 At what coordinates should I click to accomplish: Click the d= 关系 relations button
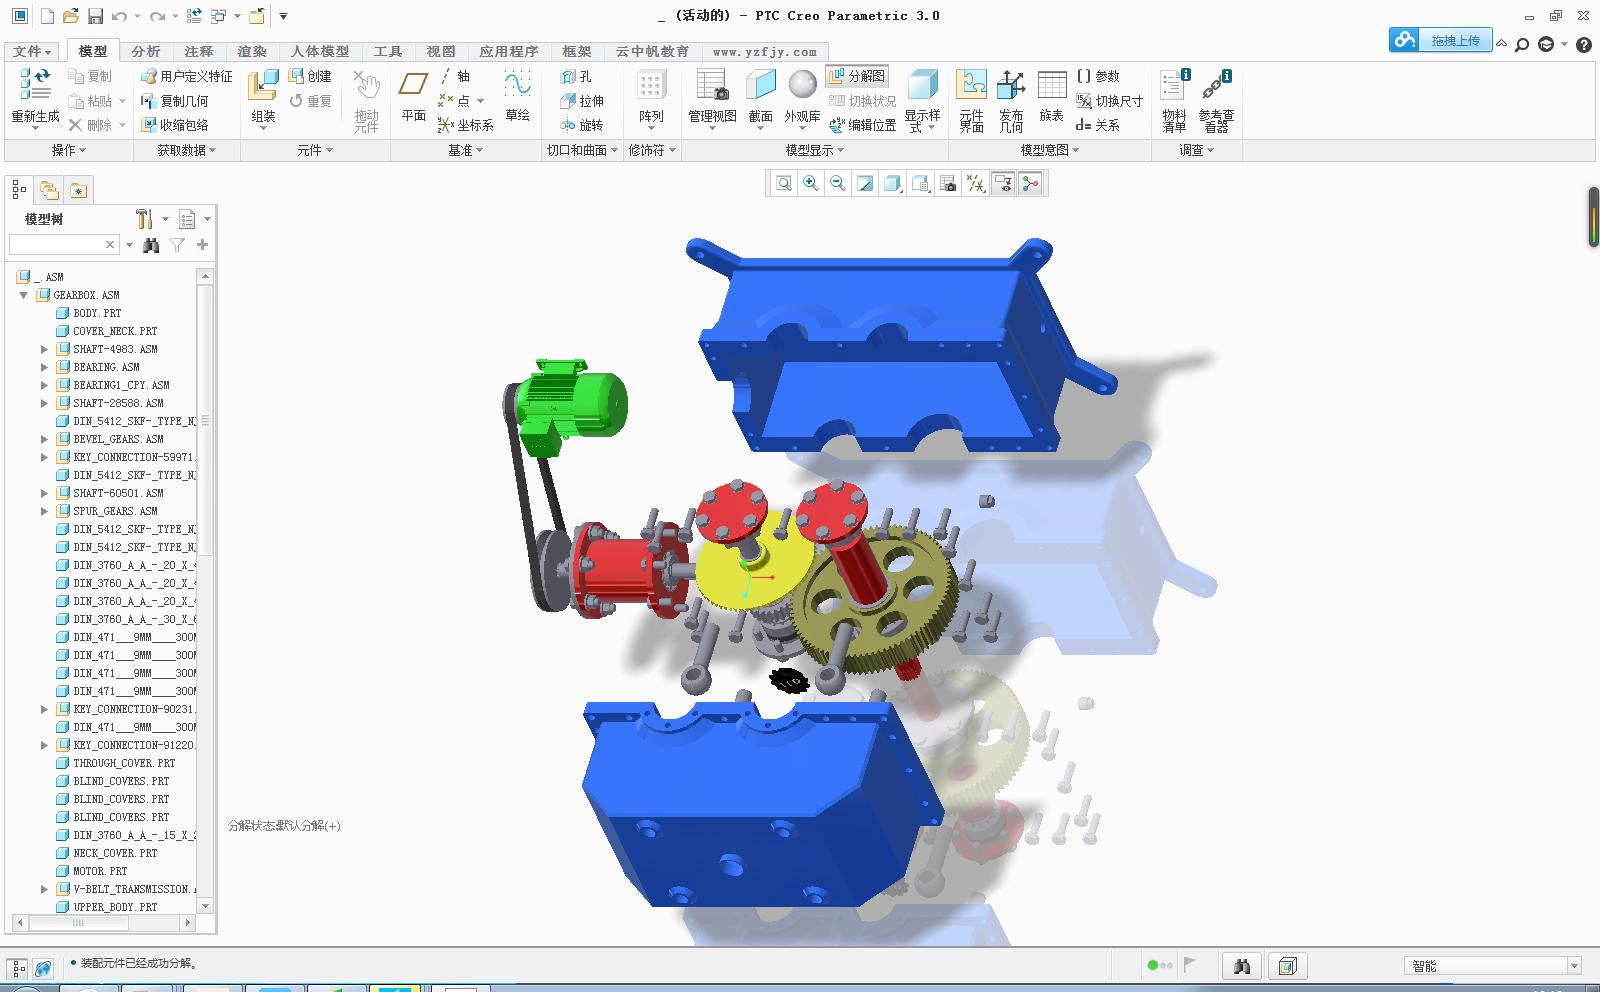point(1097,125)
